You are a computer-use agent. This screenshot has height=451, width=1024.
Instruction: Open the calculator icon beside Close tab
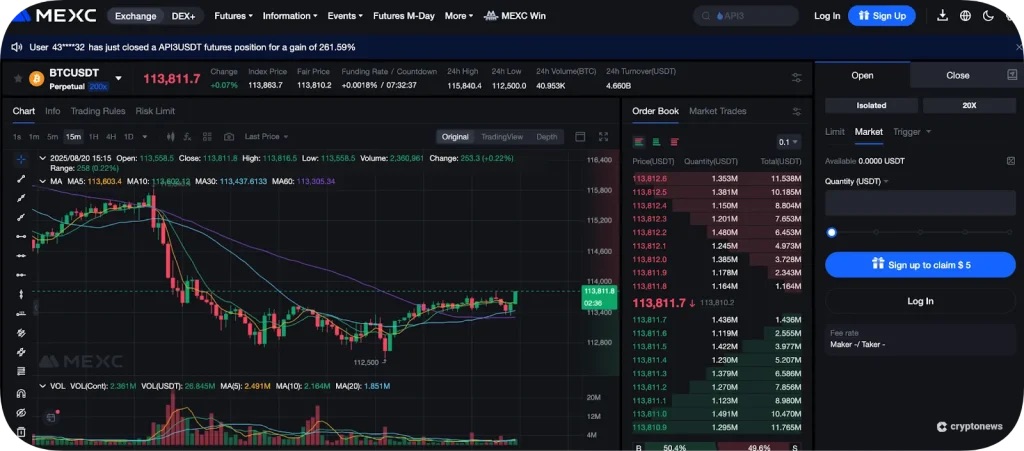click(1012, 75)
